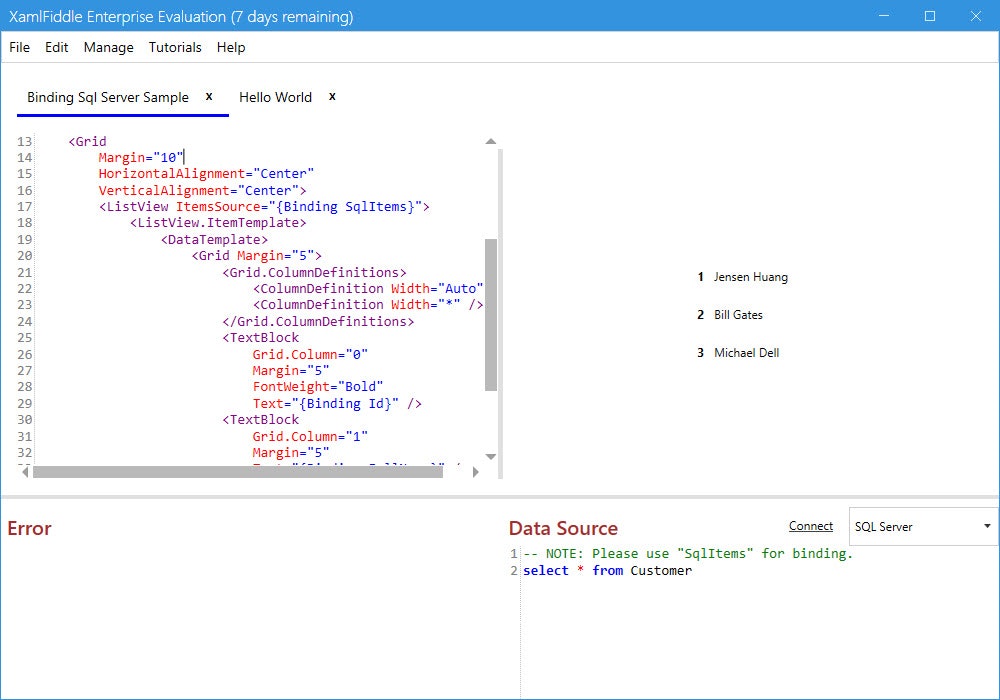Open the Edit menu
This screenshot has width=1000, height=700.
(56, 47)
